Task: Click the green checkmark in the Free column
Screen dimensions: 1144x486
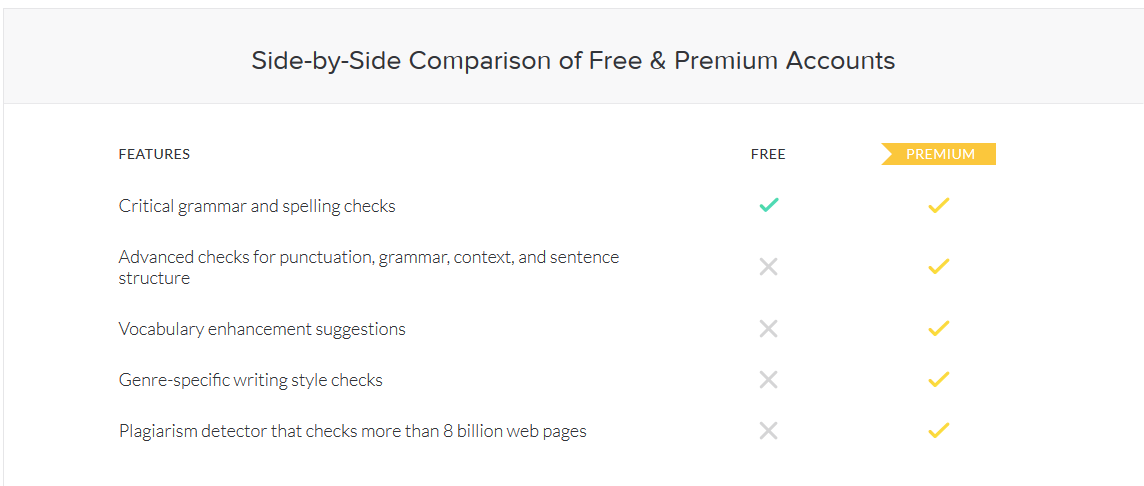Action: coord(768,205)
